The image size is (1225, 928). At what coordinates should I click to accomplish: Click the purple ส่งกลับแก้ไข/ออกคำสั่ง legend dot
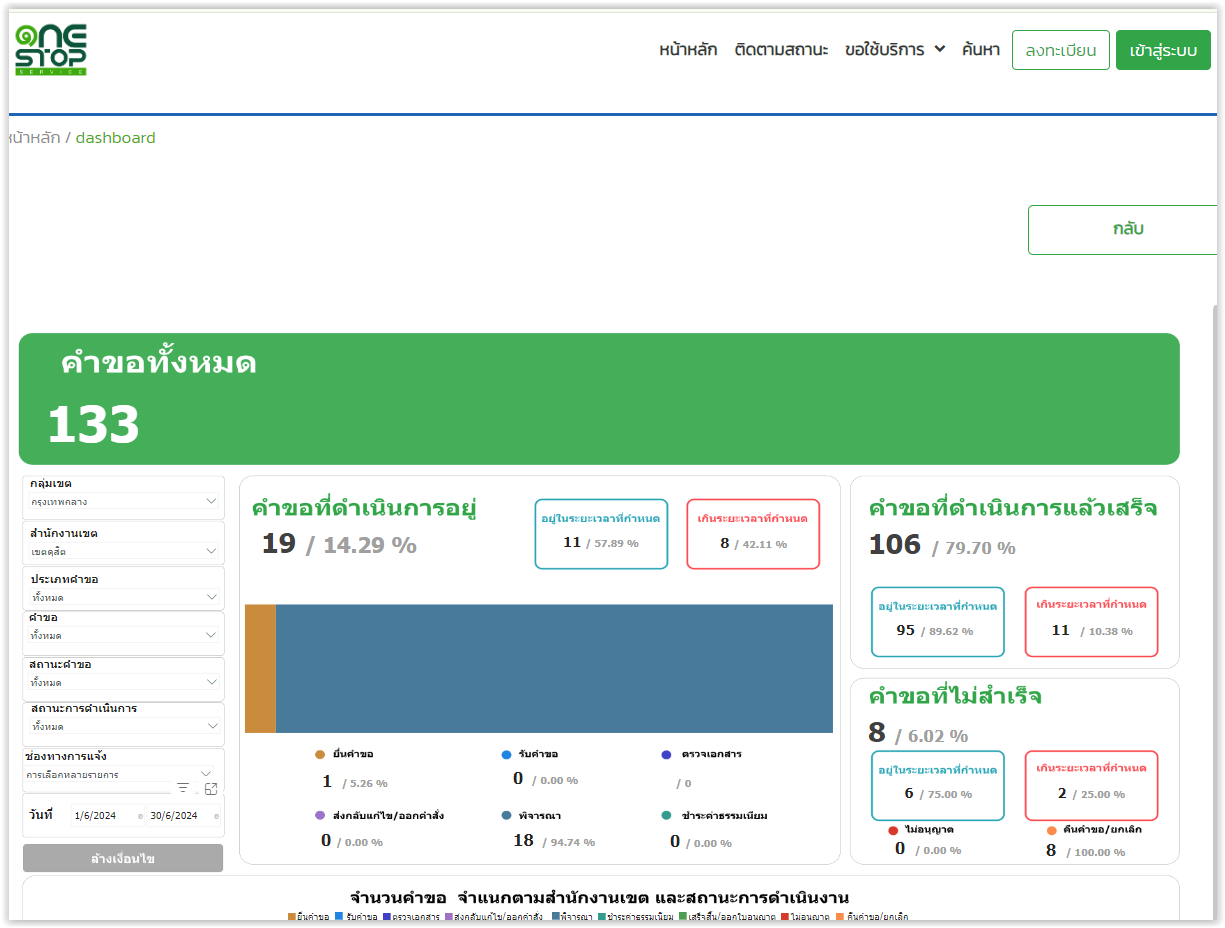point(320,816)
